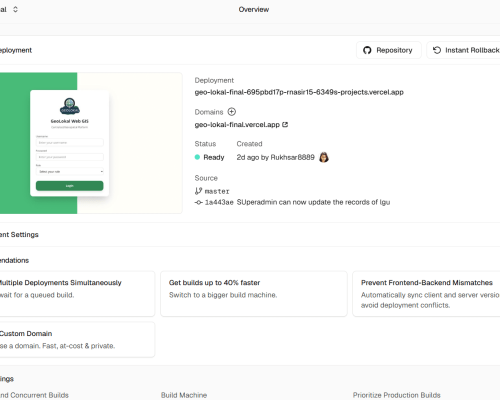Open the geo-lokal-final.vercel.app domain link
Image resolution: width=500 pixels, height=400 pixels.
pyautogui.click(x=237, y=125)
